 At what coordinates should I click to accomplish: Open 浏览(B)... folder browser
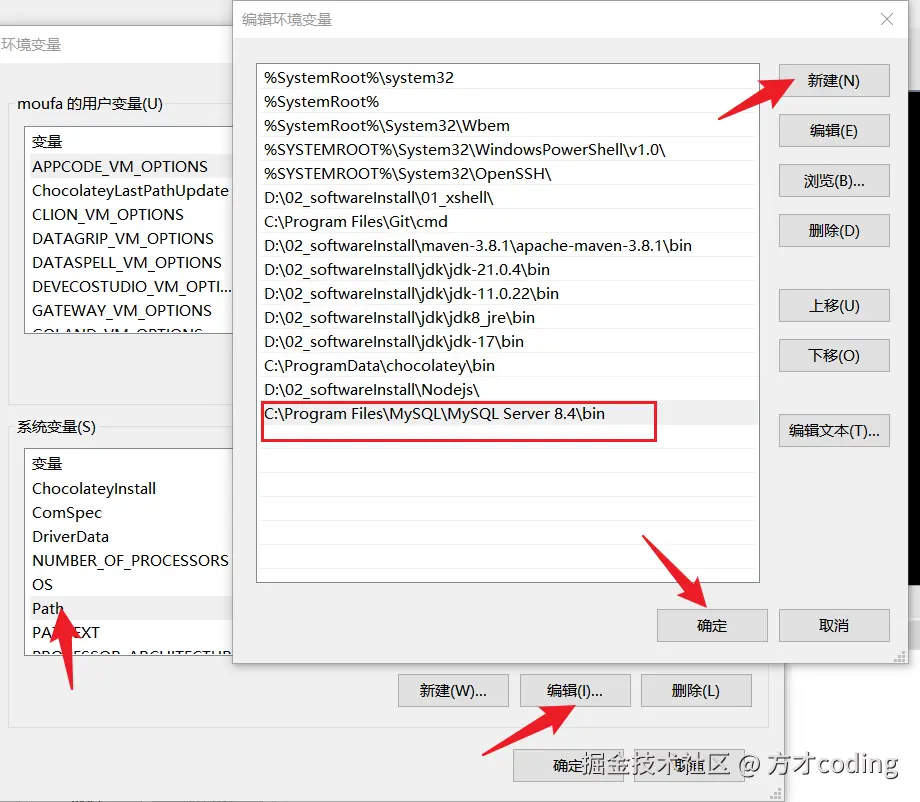tap(834, 181)
